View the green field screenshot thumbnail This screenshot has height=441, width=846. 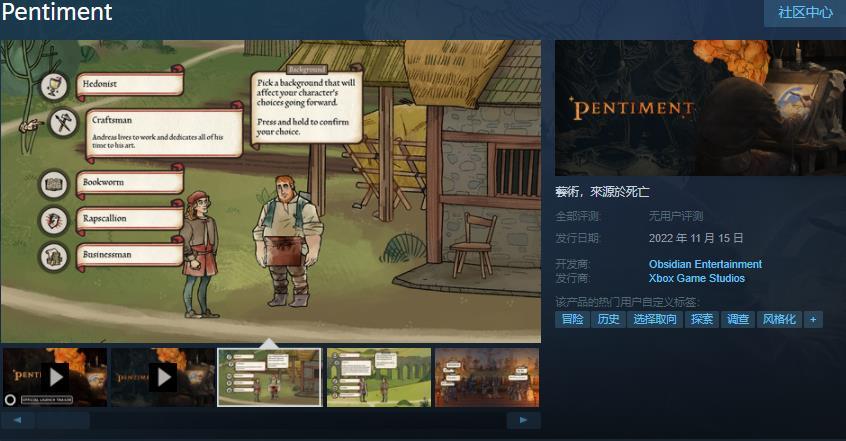pyautogui.click(x=379, y=377)
